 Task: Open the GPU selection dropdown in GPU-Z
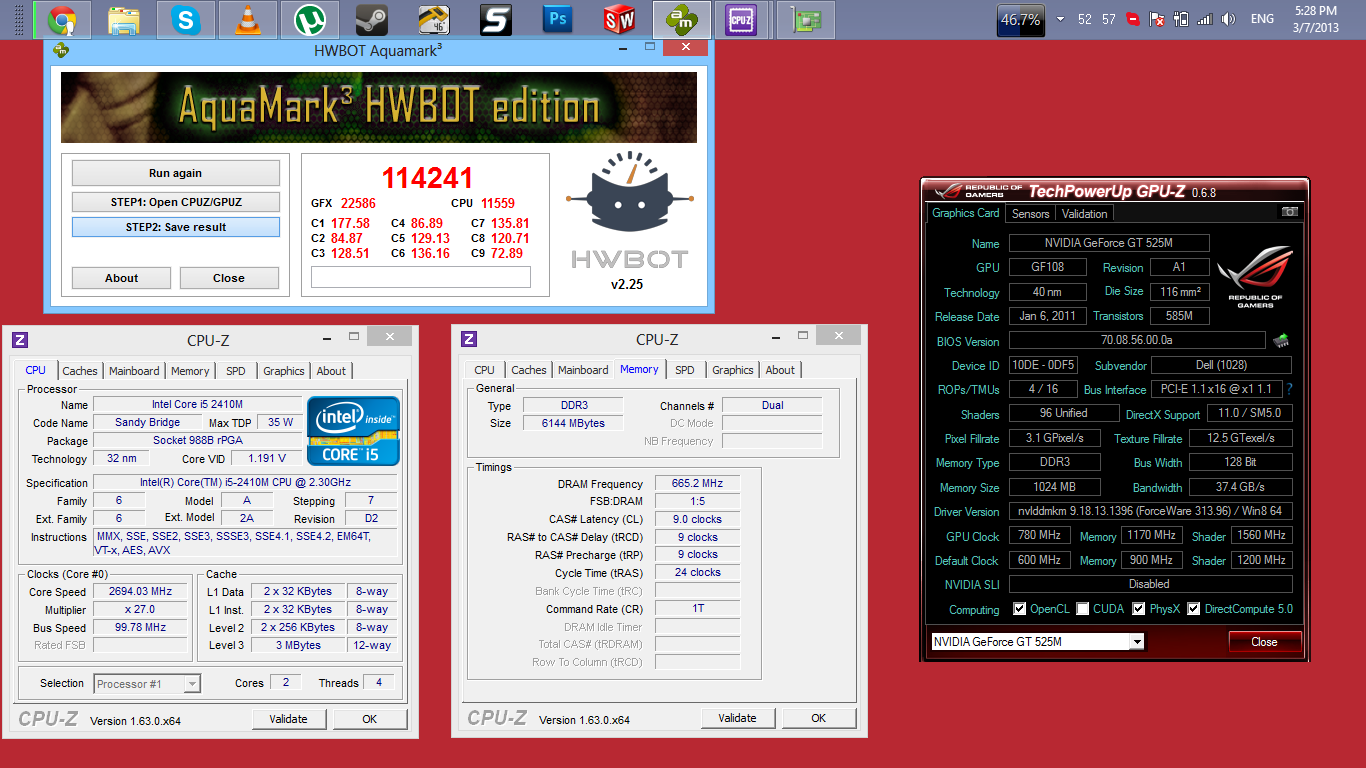[x=1038, y=641]
